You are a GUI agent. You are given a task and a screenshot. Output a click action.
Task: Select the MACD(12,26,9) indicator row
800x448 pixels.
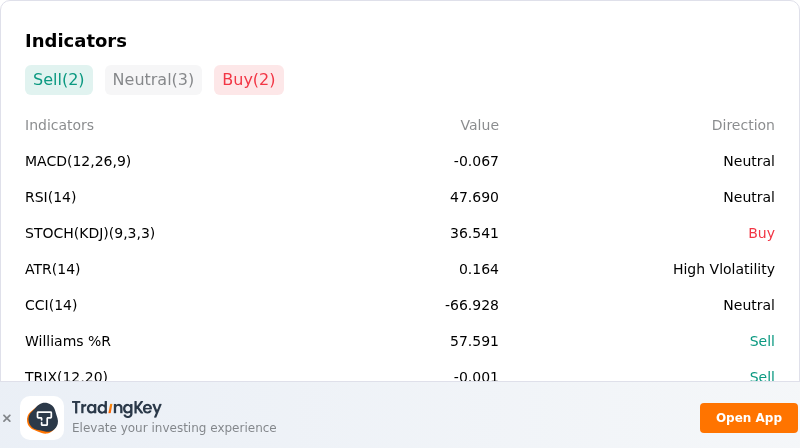(x=399, y=161)
